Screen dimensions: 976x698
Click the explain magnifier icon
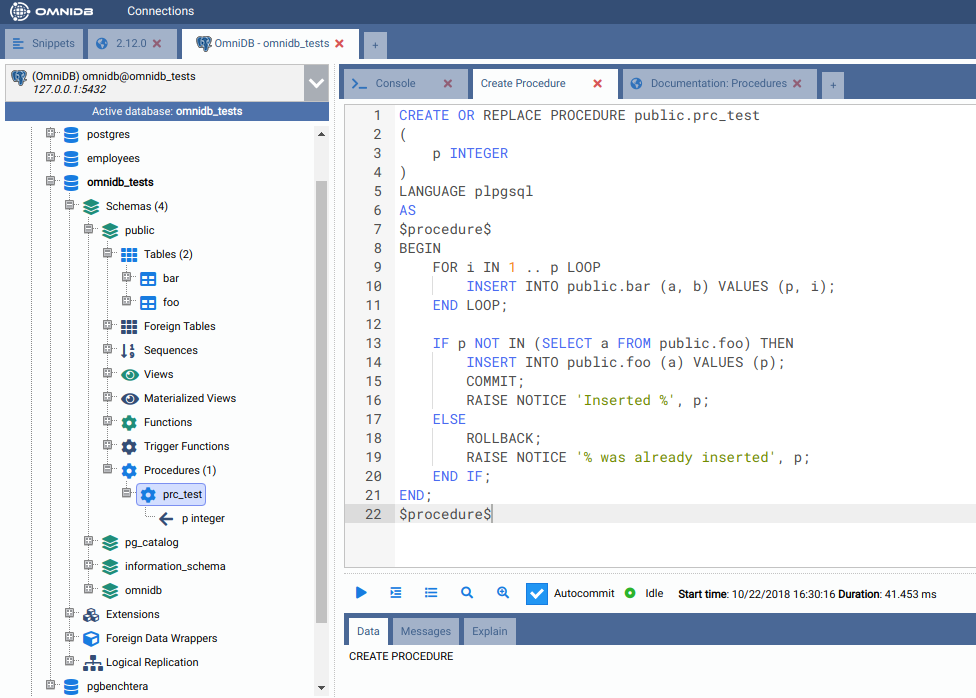[x=467, y=593]
